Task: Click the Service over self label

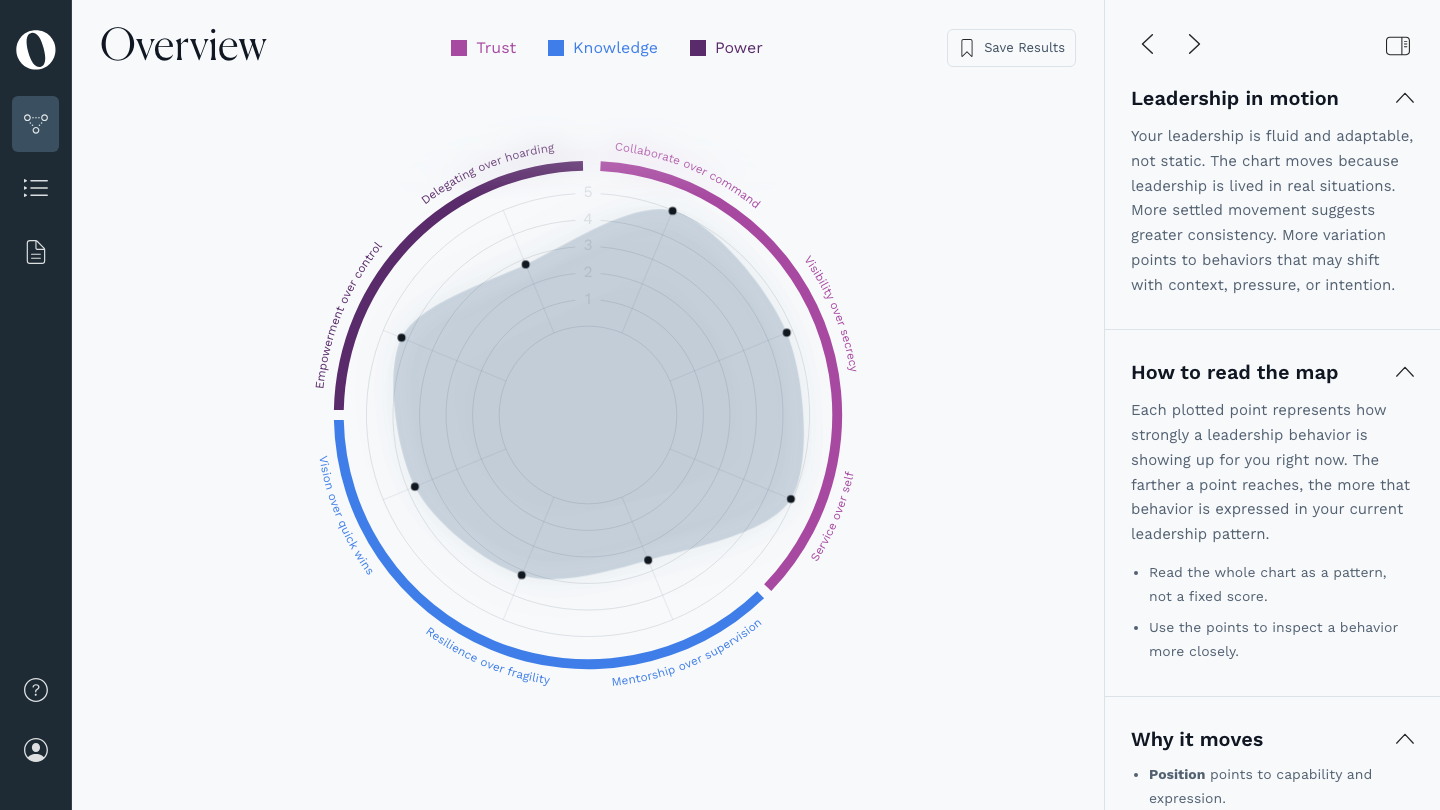Action: point(832,517)
